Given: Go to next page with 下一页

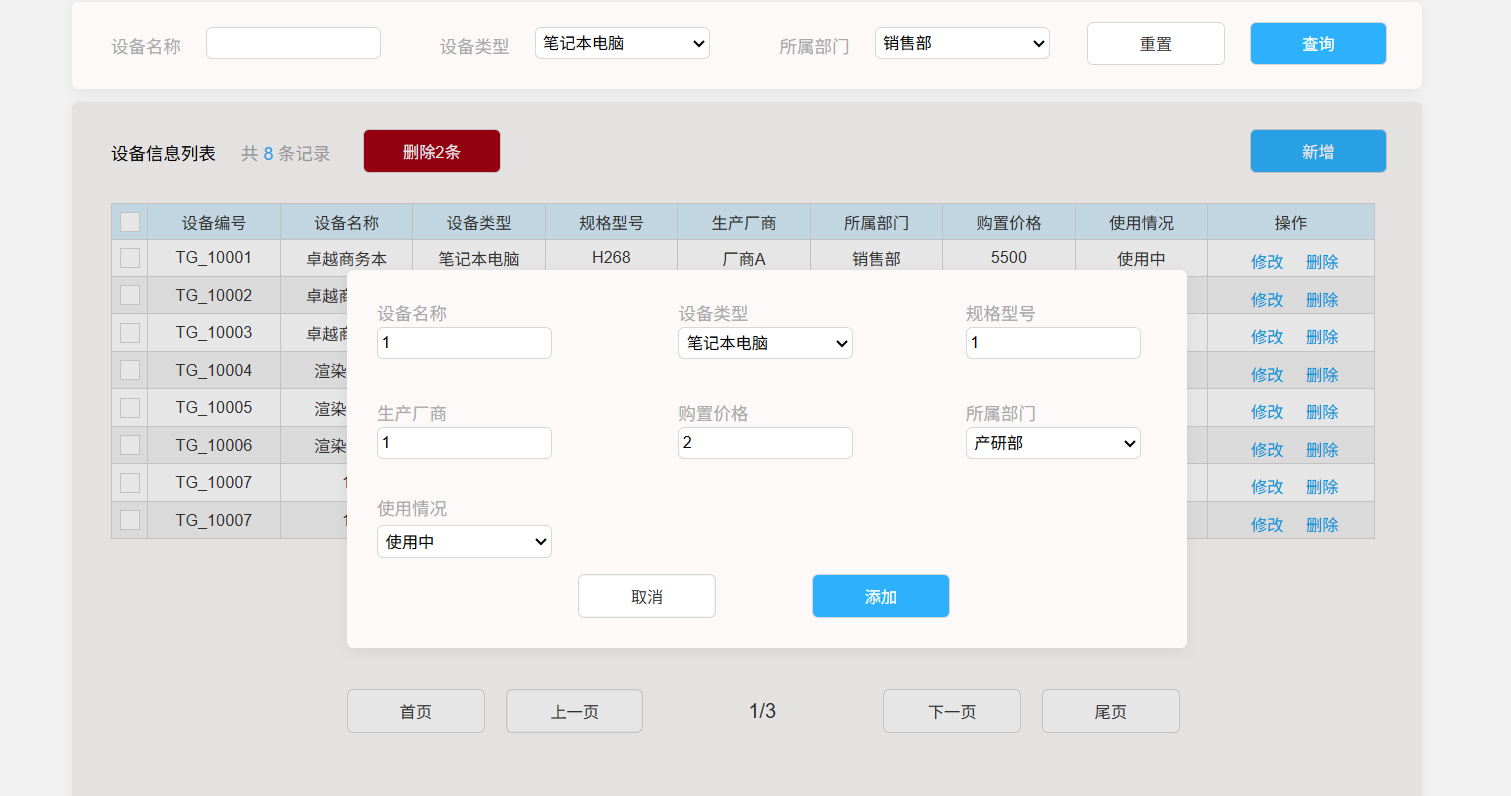Looking at the screenshot, I should [952, 711].
